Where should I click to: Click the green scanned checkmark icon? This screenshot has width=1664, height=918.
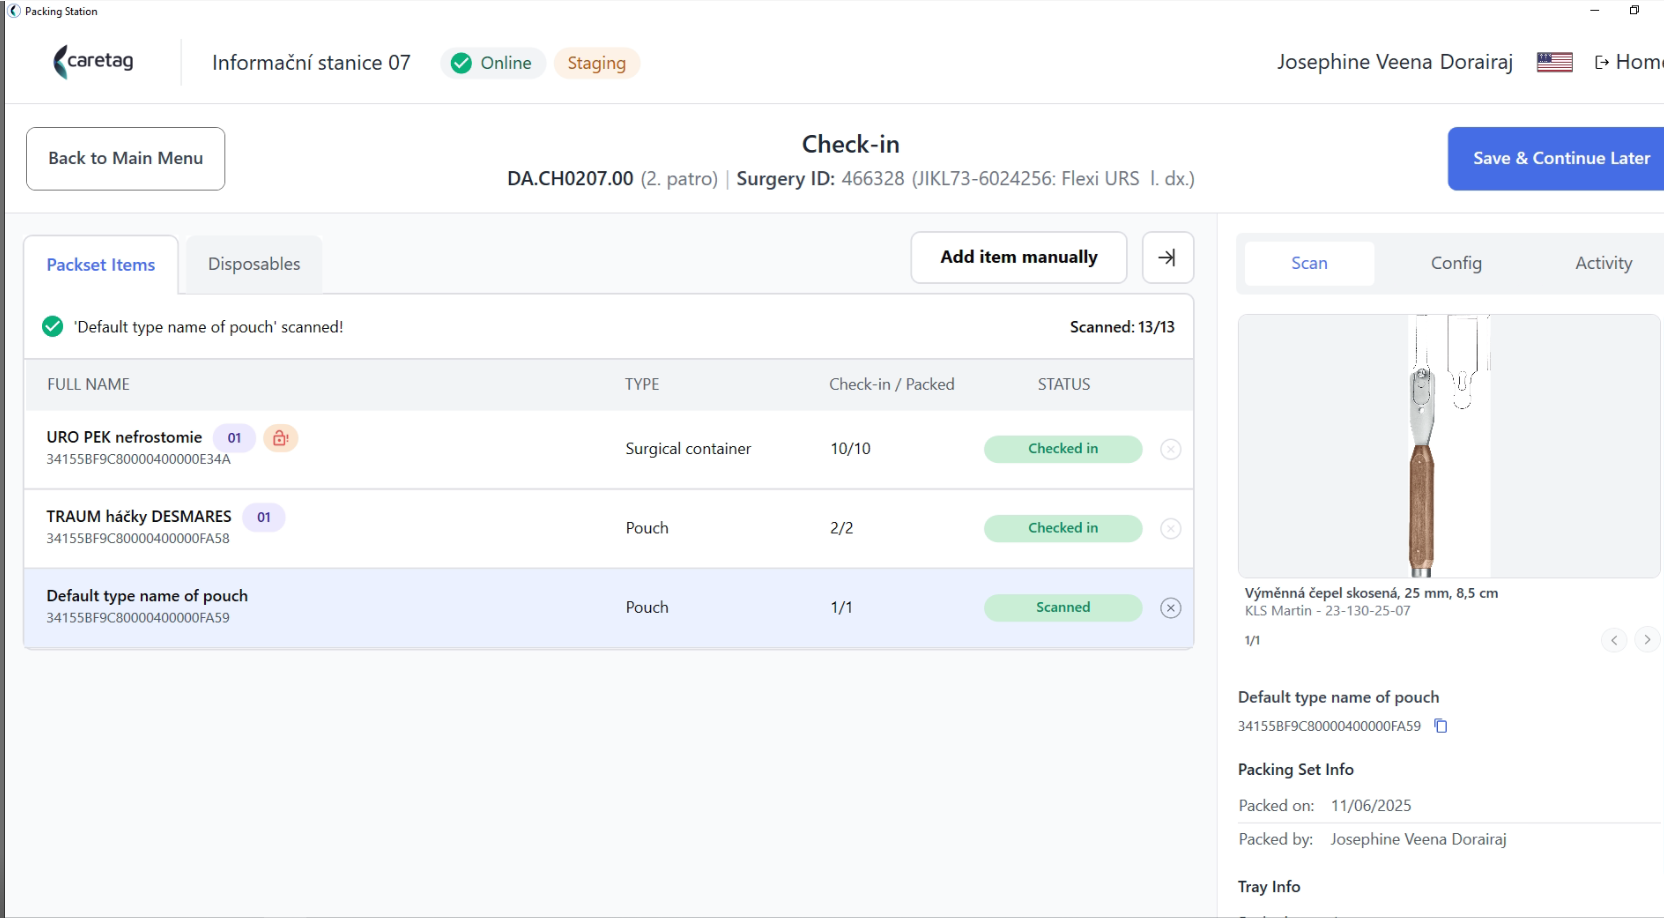coord(53,327)
